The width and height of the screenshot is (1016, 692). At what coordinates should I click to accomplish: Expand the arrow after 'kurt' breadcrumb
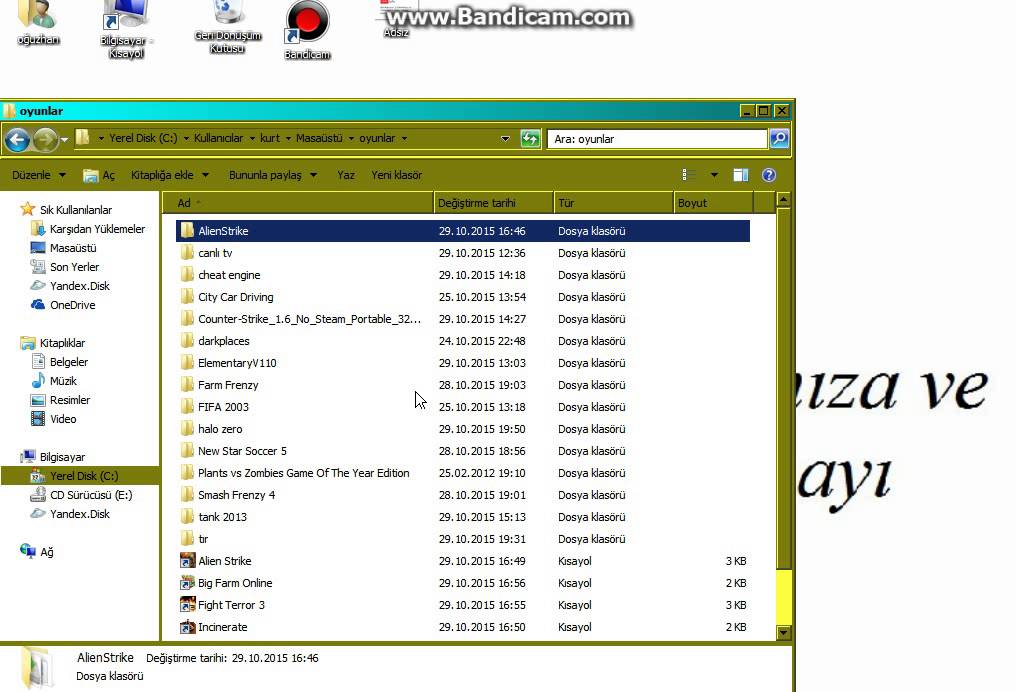pos(288,138)
